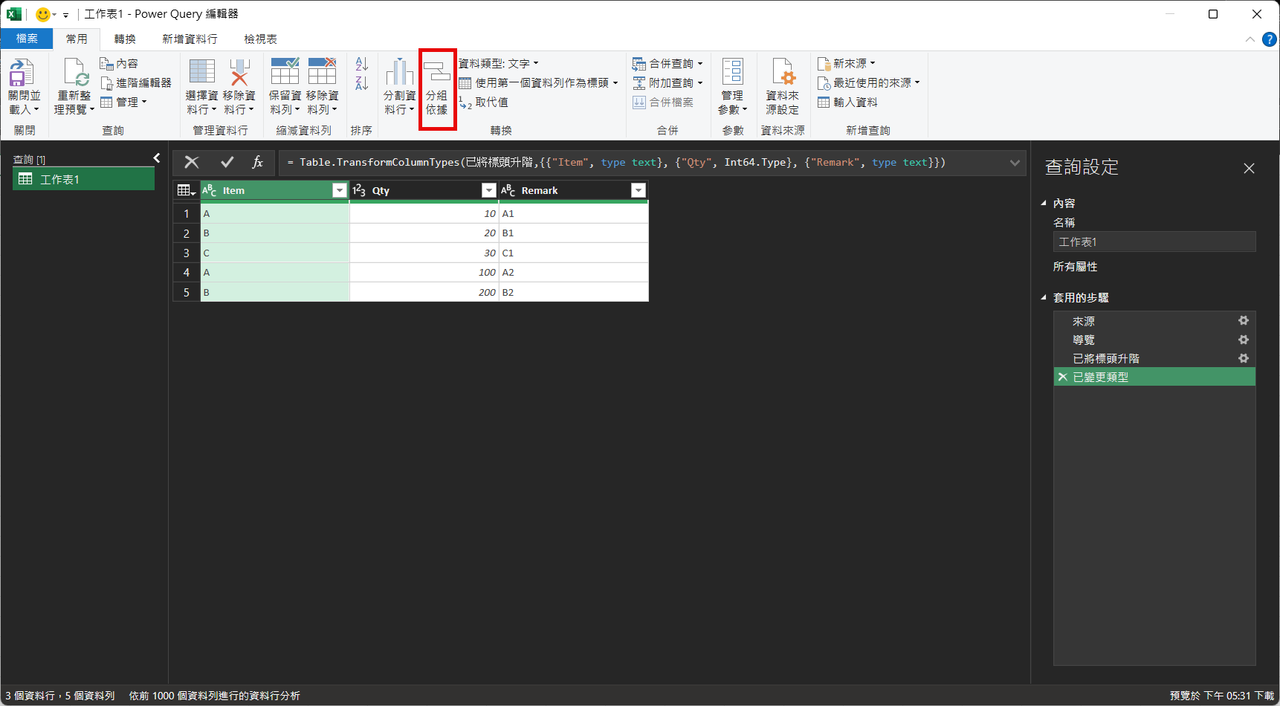Delete the 已變更類型 step with its X
1280x706 pixels.
click(1062, 377)
